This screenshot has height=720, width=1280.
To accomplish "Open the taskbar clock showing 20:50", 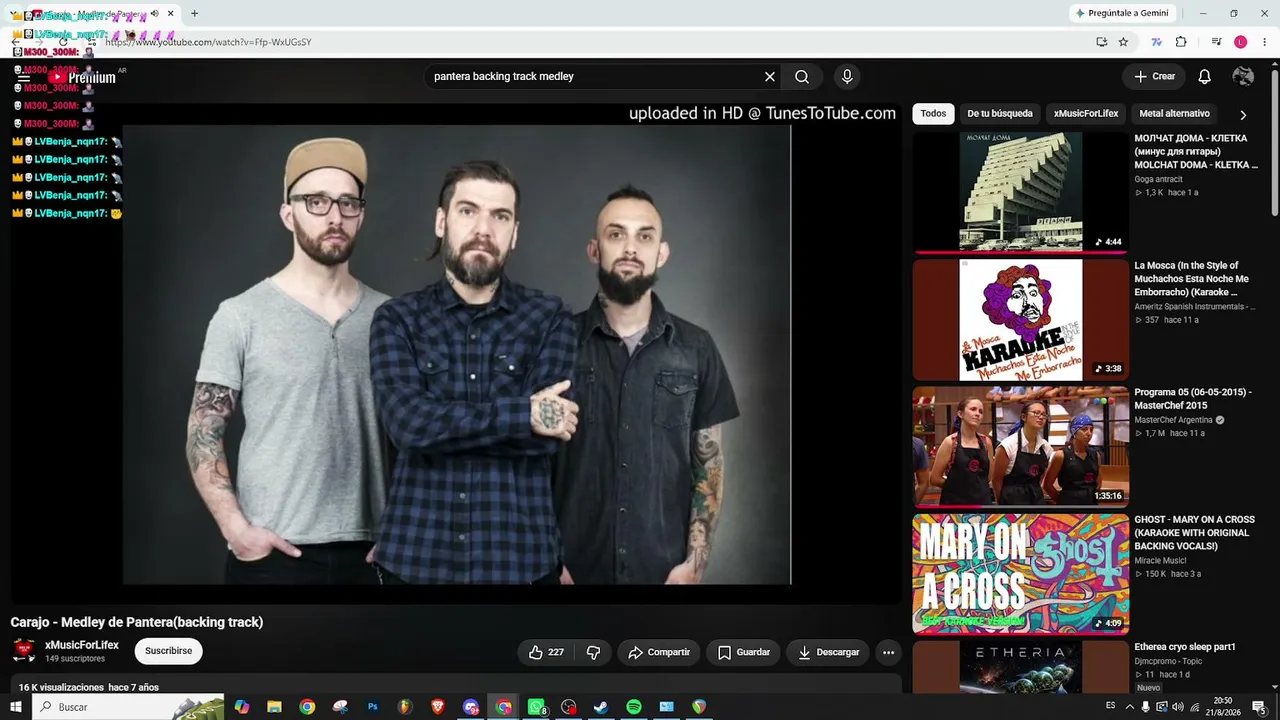I will point(1222,707).
